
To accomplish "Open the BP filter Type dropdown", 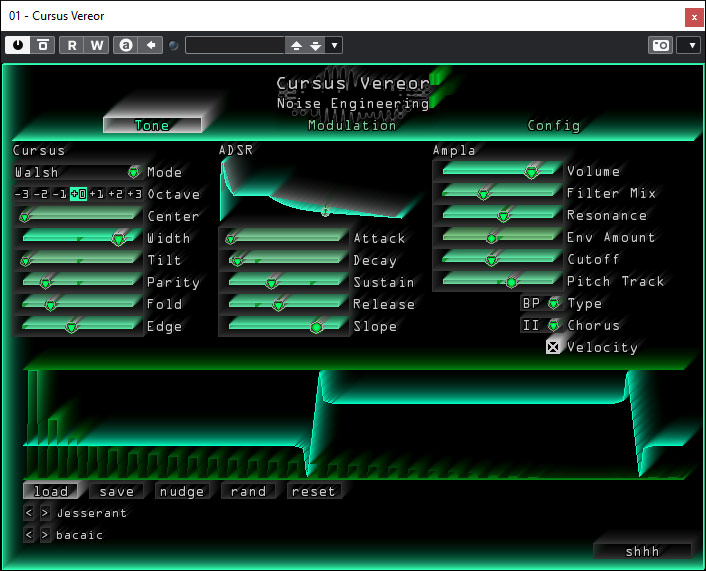I will pos(541,303).
